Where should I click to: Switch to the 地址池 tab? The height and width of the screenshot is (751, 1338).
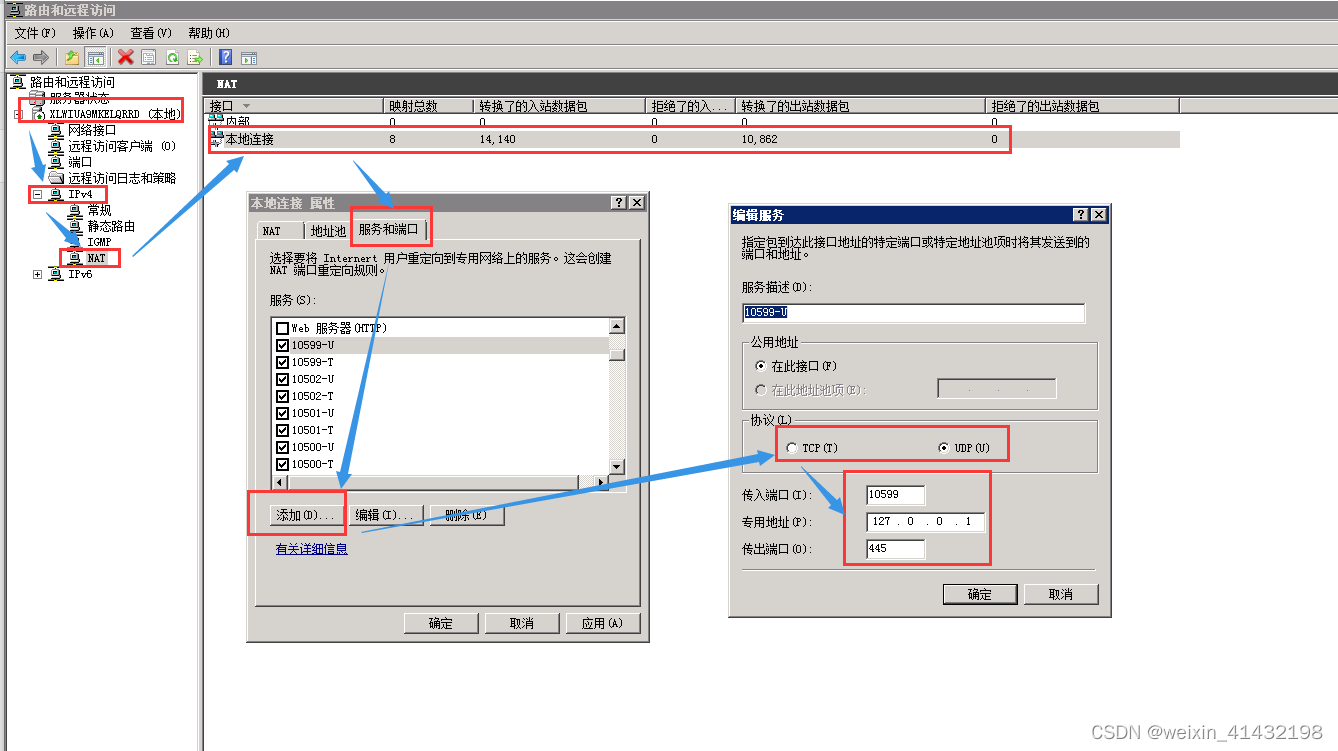pyautogui.click(x=328, y=231)
